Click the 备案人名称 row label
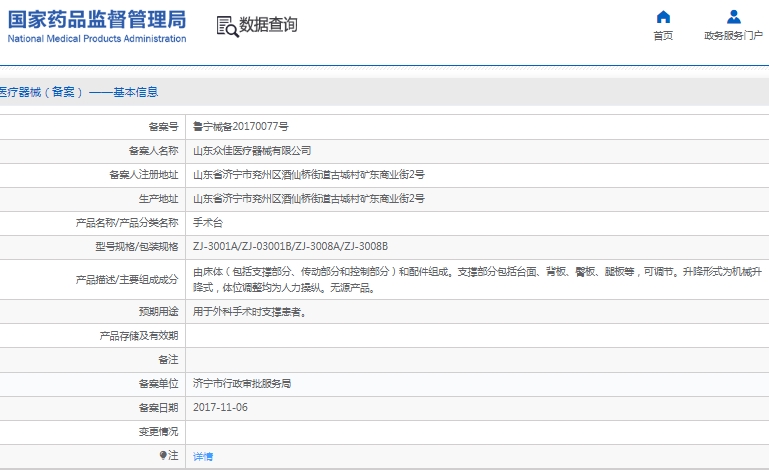The width and height of the screenshot is (769, 473). [154, 151]
